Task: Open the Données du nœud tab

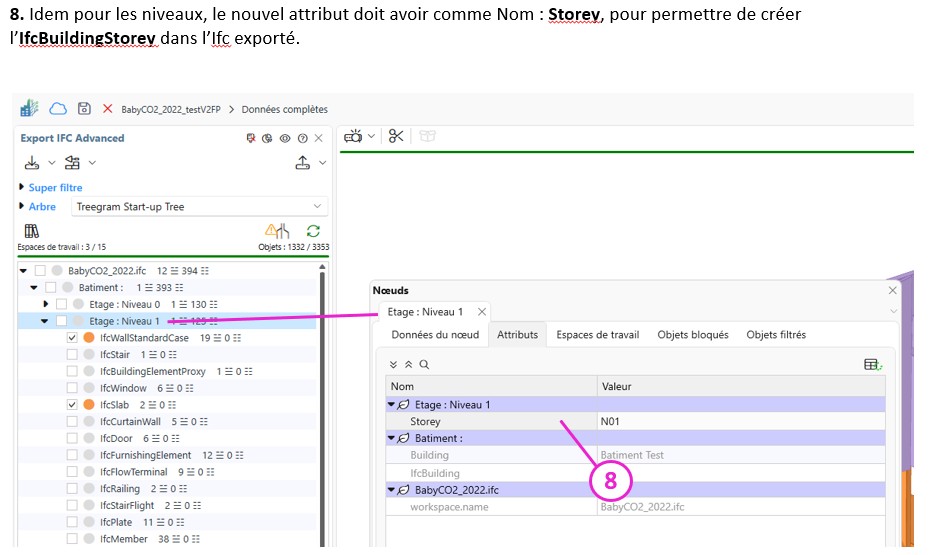Action: tap(435, 335)
